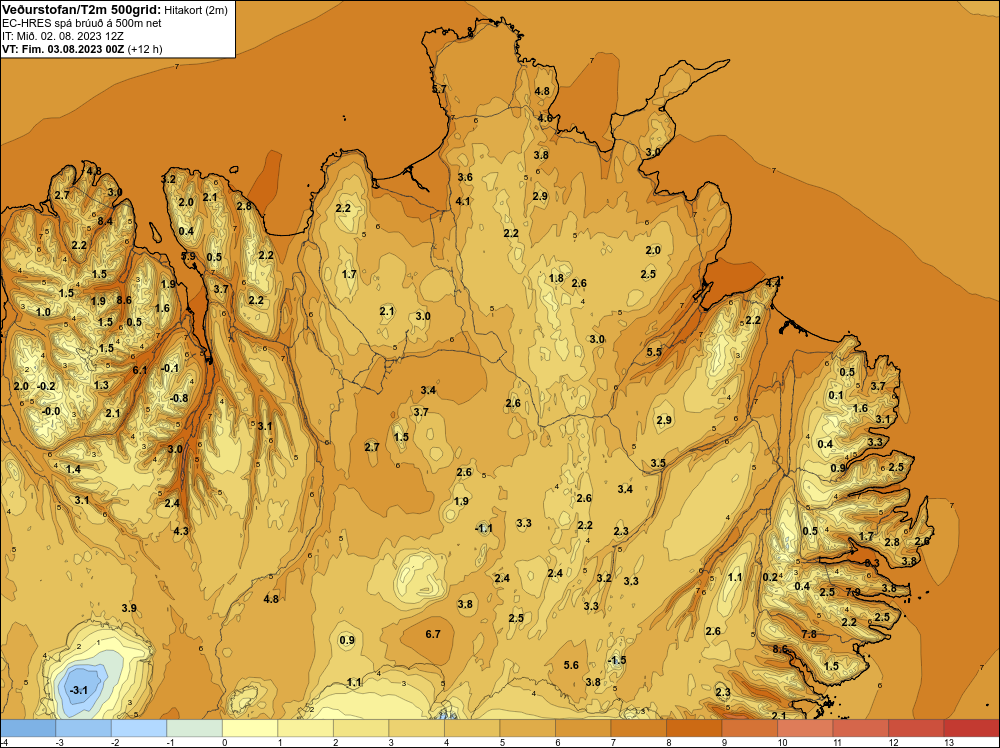Select legend color between 3 and 4

click(416, 728)
